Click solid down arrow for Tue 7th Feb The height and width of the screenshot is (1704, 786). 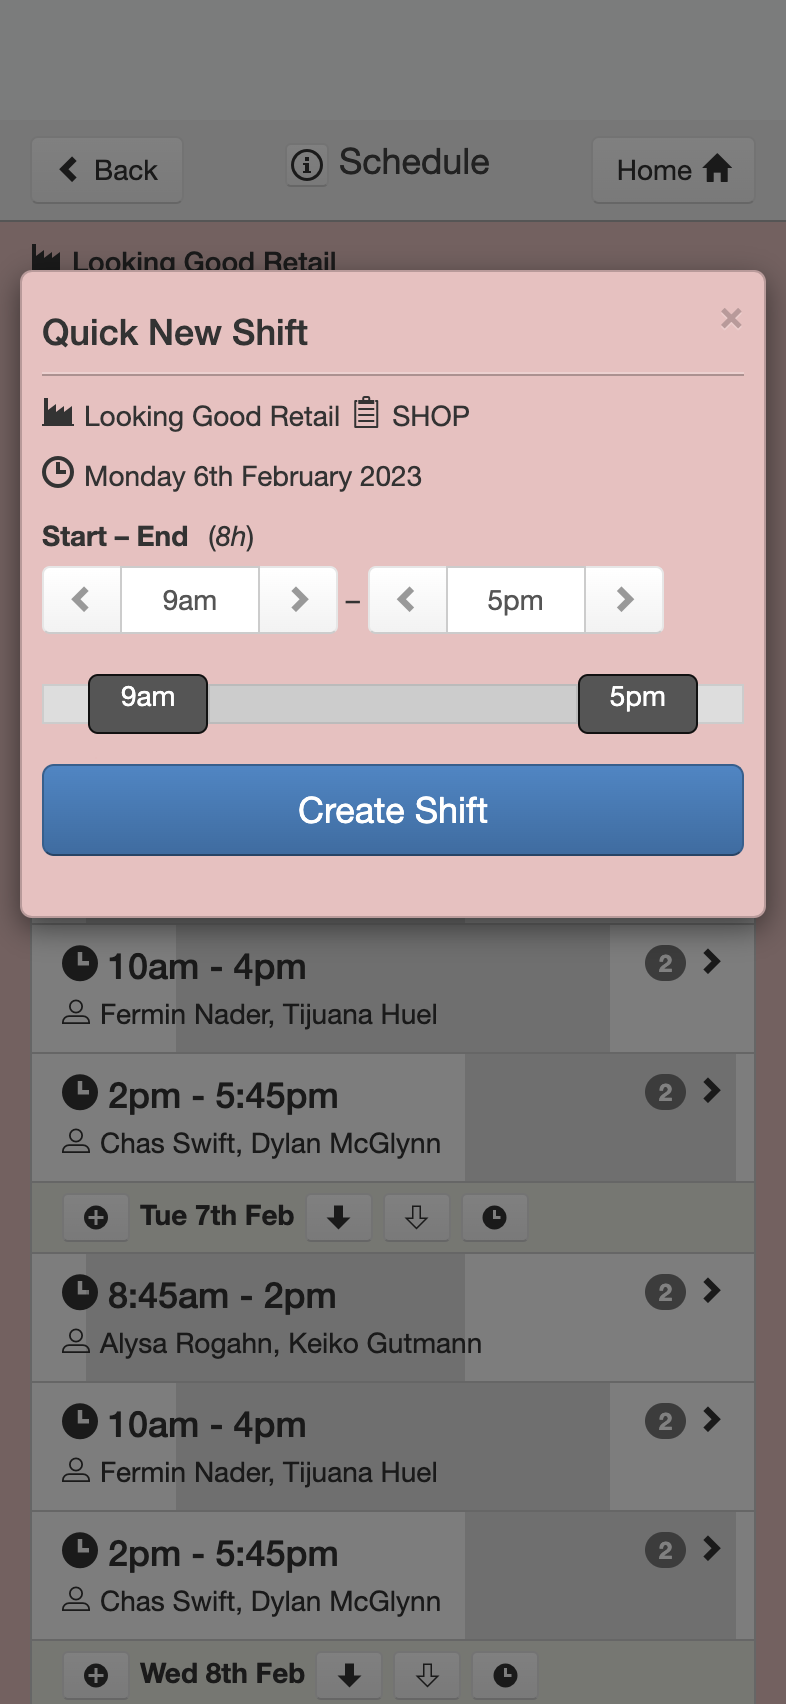click(339, 1217)
